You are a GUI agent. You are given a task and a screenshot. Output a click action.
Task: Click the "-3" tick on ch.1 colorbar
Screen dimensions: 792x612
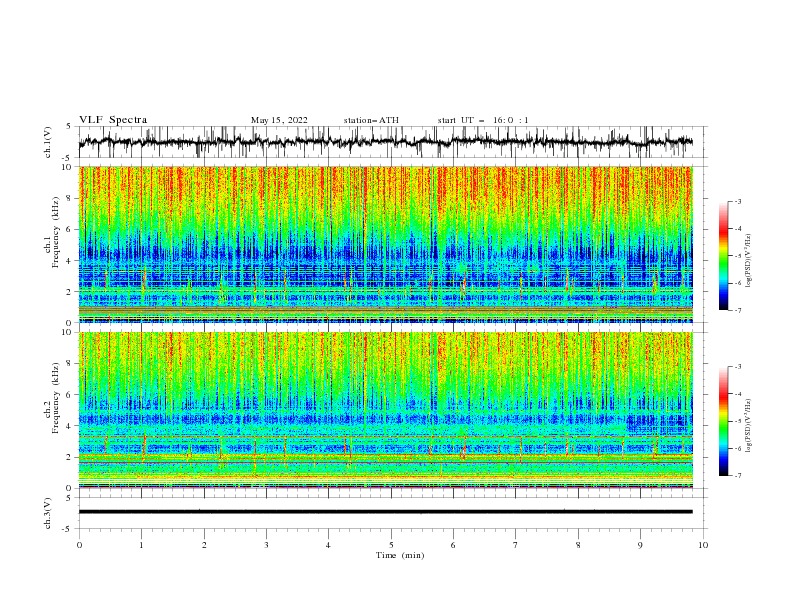point(737,202)
